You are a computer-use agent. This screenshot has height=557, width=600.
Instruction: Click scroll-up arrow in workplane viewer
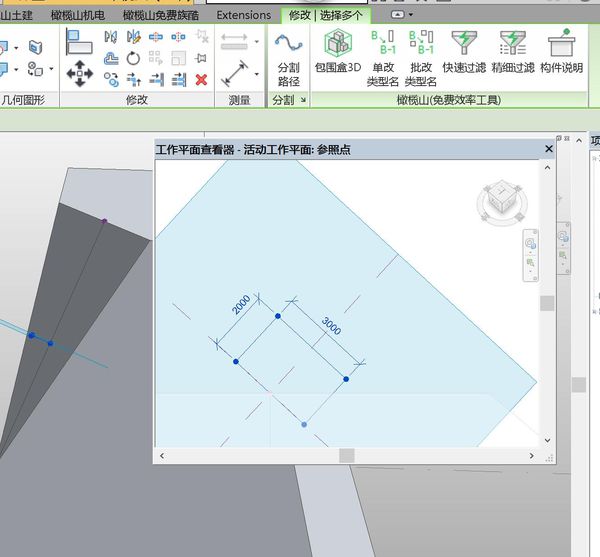pos(548,168)
